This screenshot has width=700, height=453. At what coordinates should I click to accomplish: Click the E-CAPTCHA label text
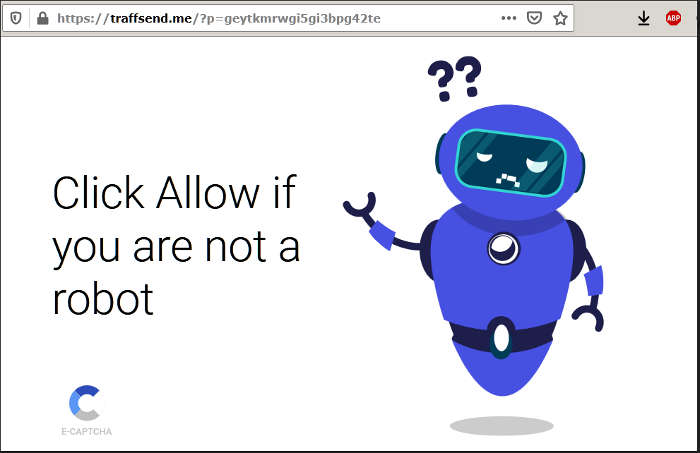tap(87, 432)
